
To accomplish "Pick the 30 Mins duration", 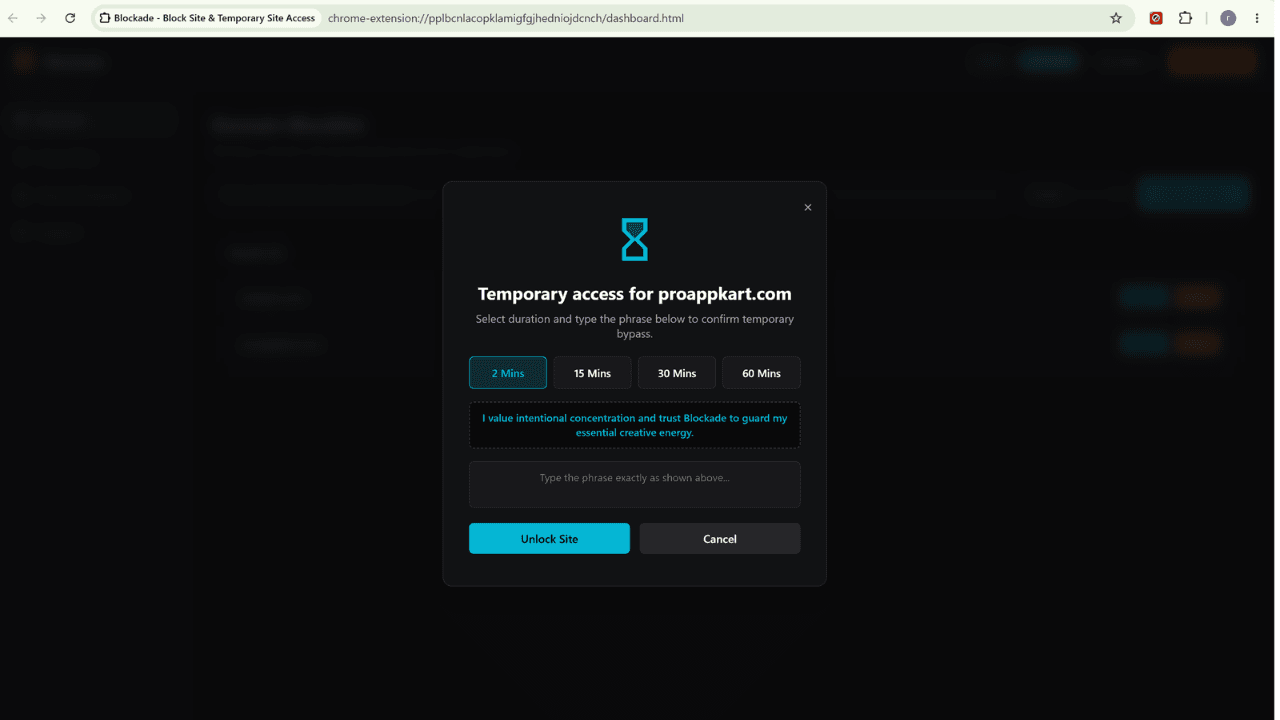I will 677,373.
